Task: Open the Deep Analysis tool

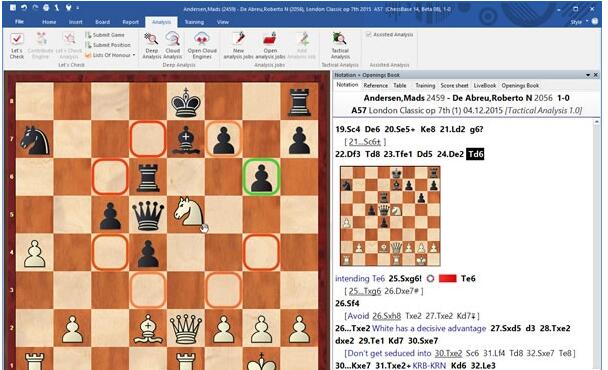Action: tap(151, 46)
